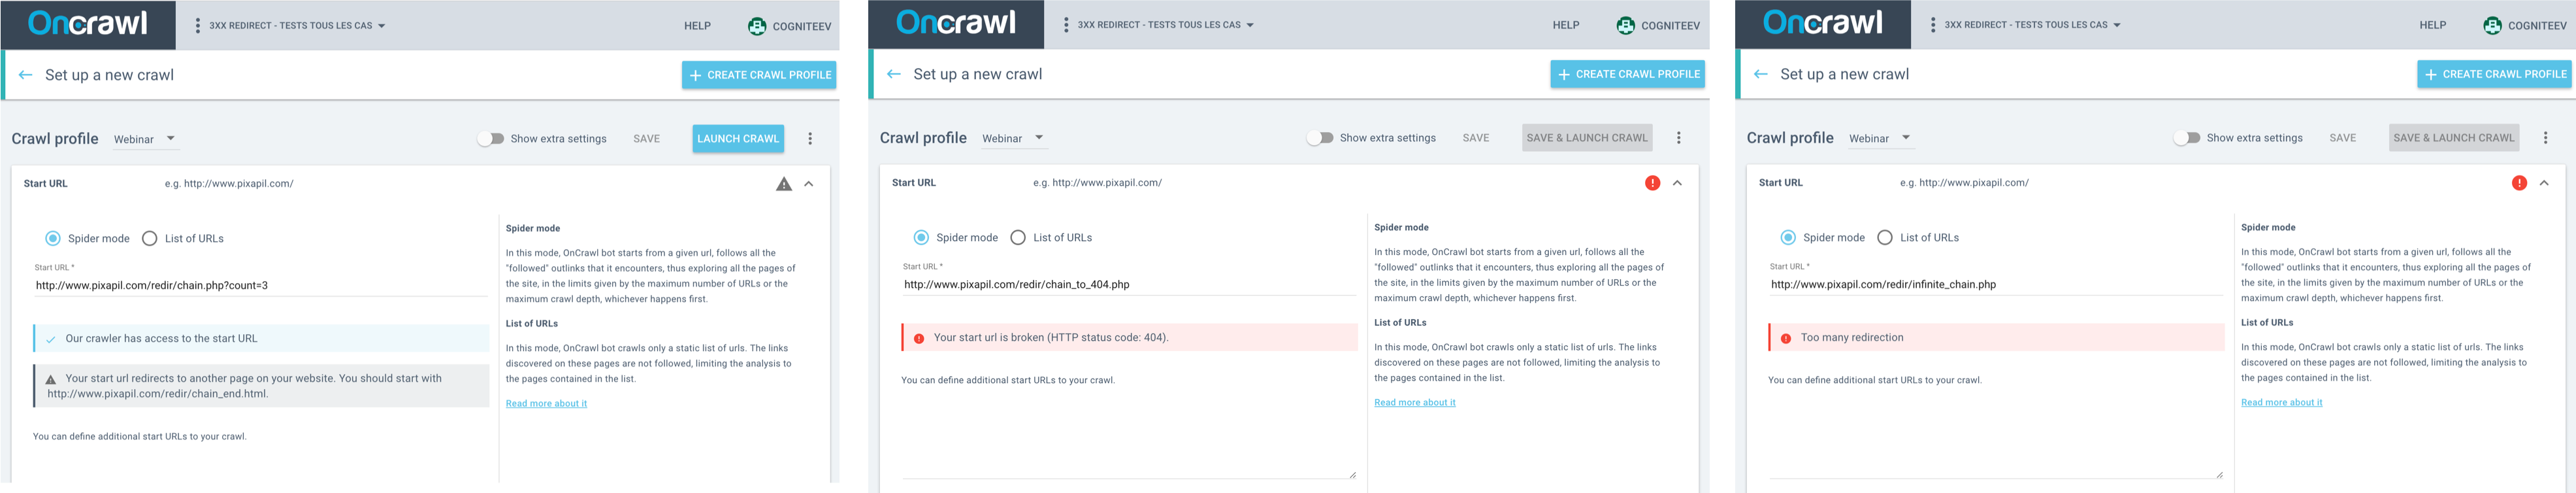Open HELP menu in the leftmost screenshot
This screenshot has height=493, width=2576.
[x=697, y=26]
